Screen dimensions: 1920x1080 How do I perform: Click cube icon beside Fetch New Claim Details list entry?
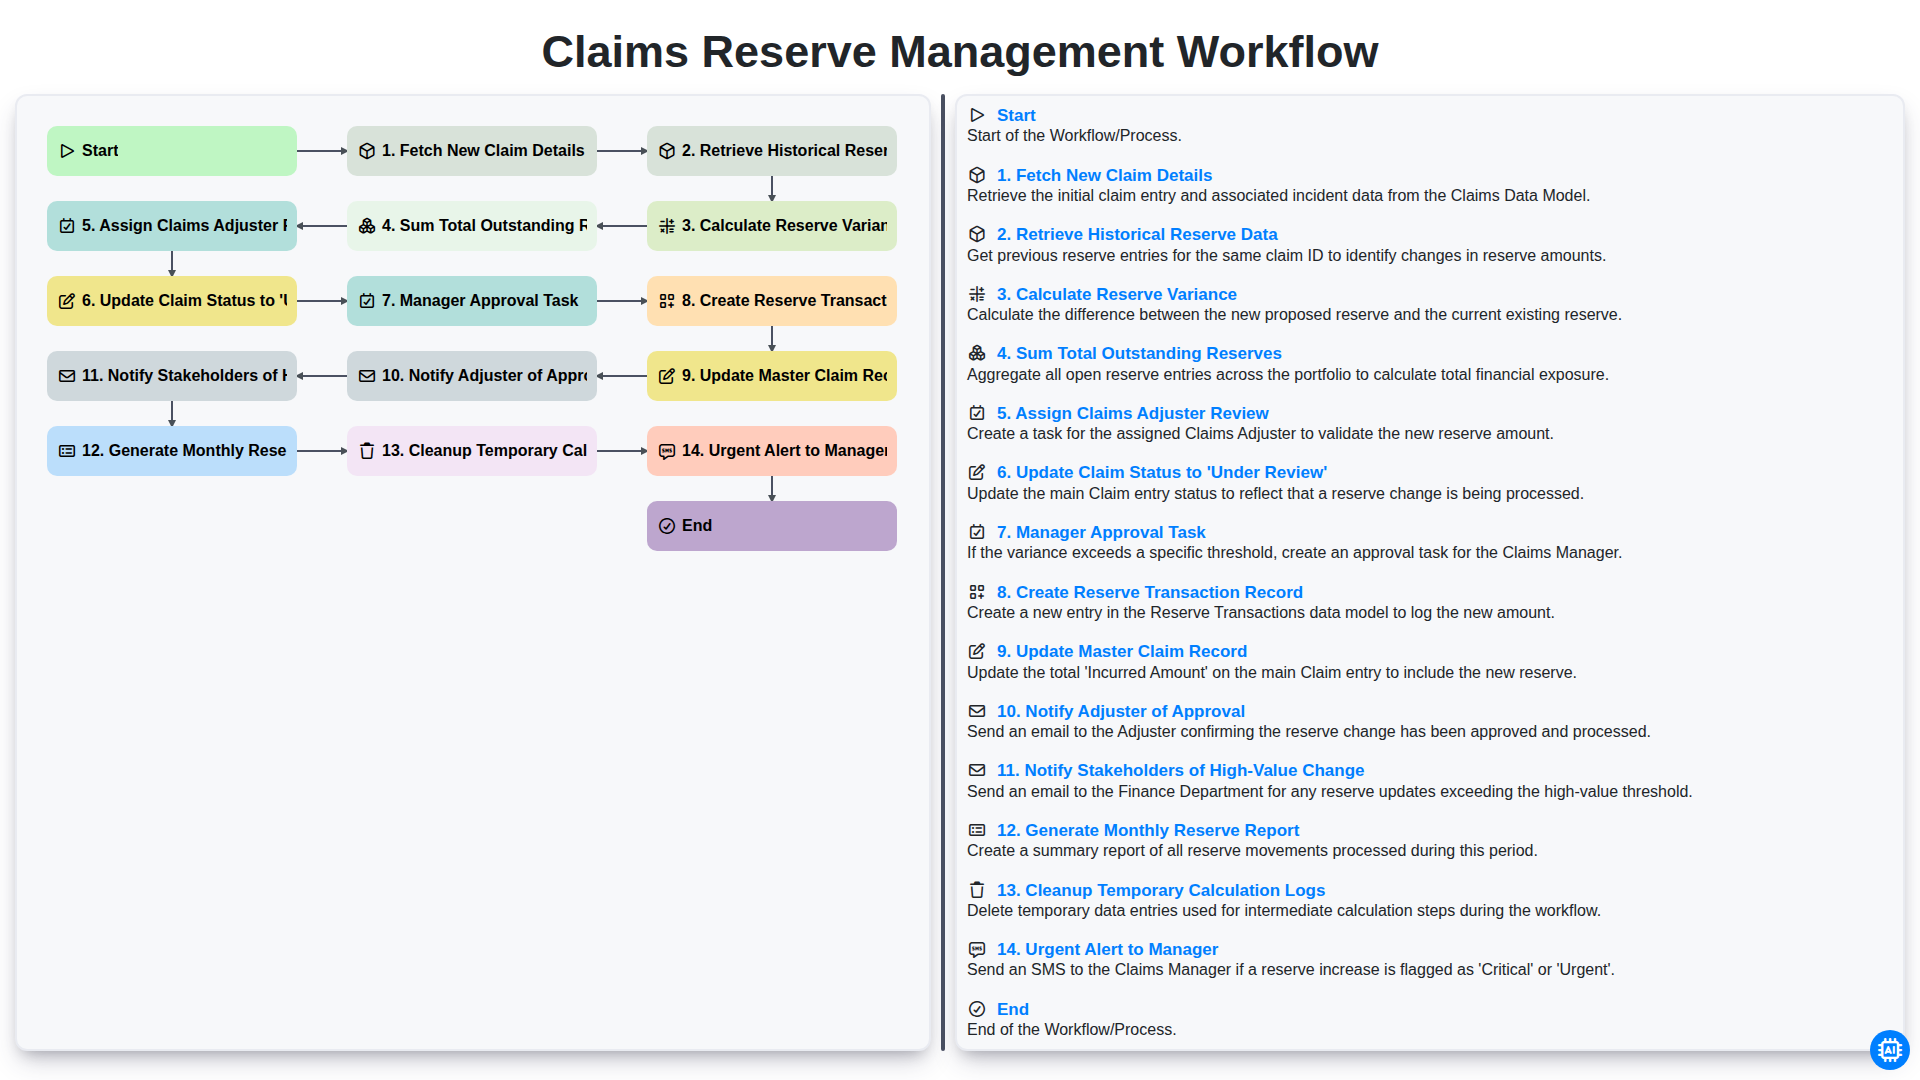point(977,175)
